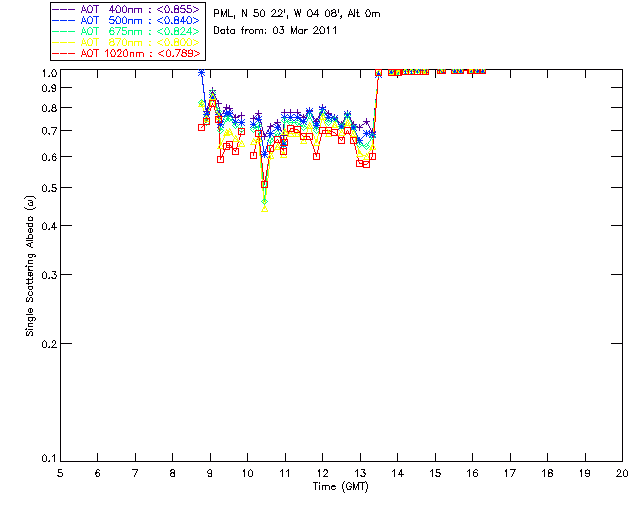
Task: Select the hour 14 tick label on the time axis
Action: tap(398, 473)
